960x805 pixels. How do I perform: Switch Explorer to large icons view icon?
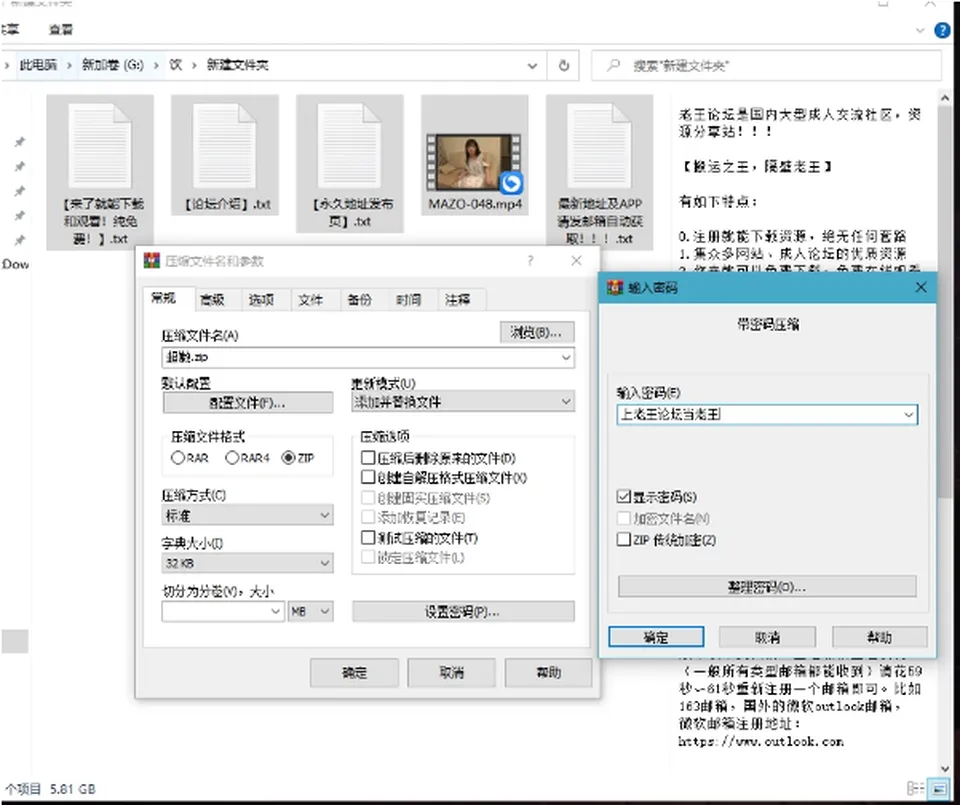click(x=937, y=788)
